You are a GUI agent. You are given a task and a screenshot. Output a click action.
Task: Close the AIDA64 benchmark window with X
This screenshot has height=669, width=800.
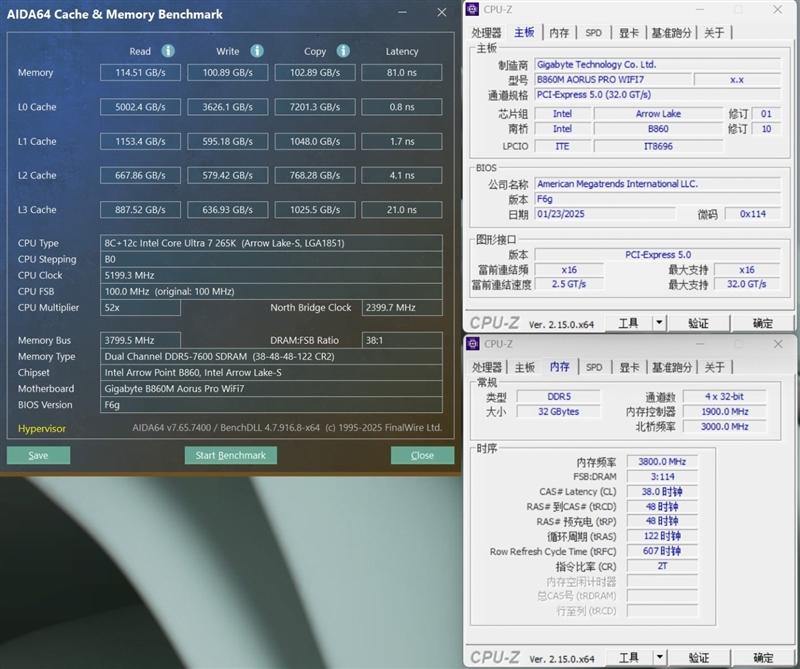coord(442,12)
